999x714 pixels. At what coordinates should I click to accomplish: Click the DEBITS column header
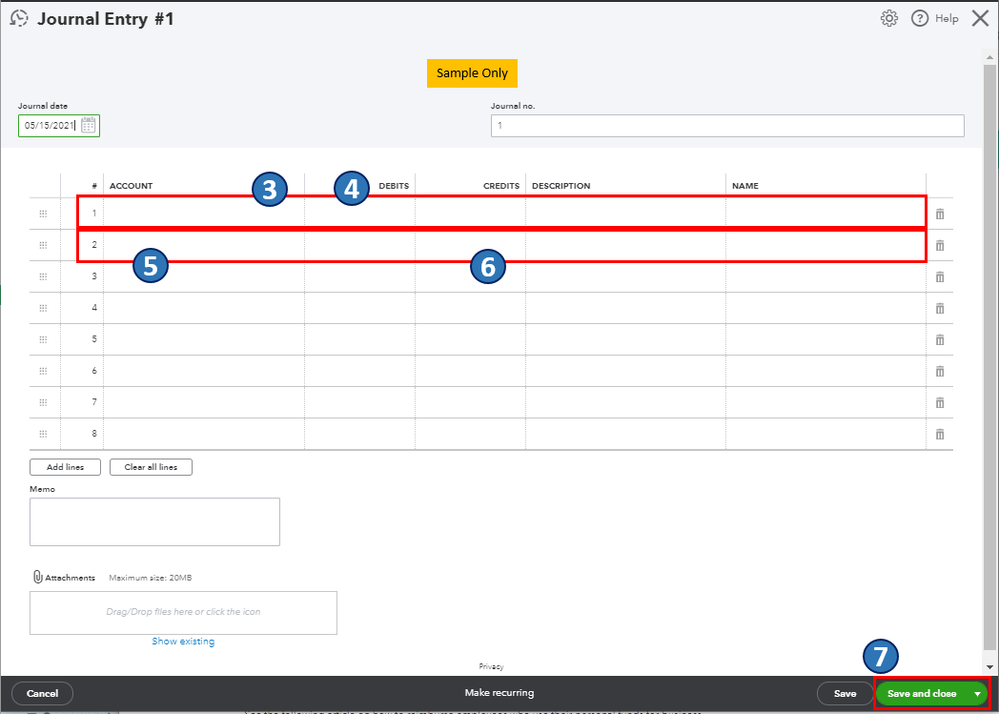pyautogui.click(x=394, y=186)
